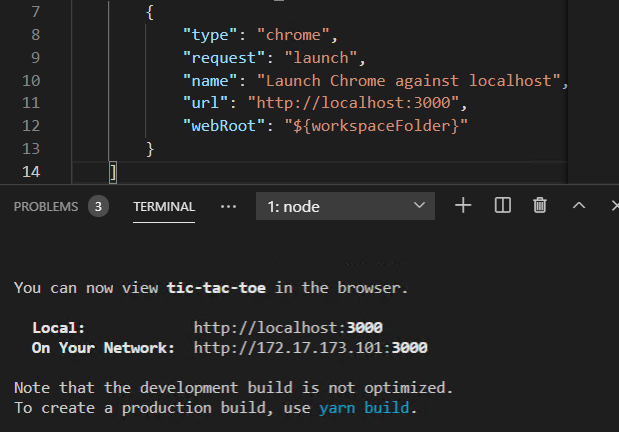
Task: Click the closing brace on line 13
Action: coord(150,149)
